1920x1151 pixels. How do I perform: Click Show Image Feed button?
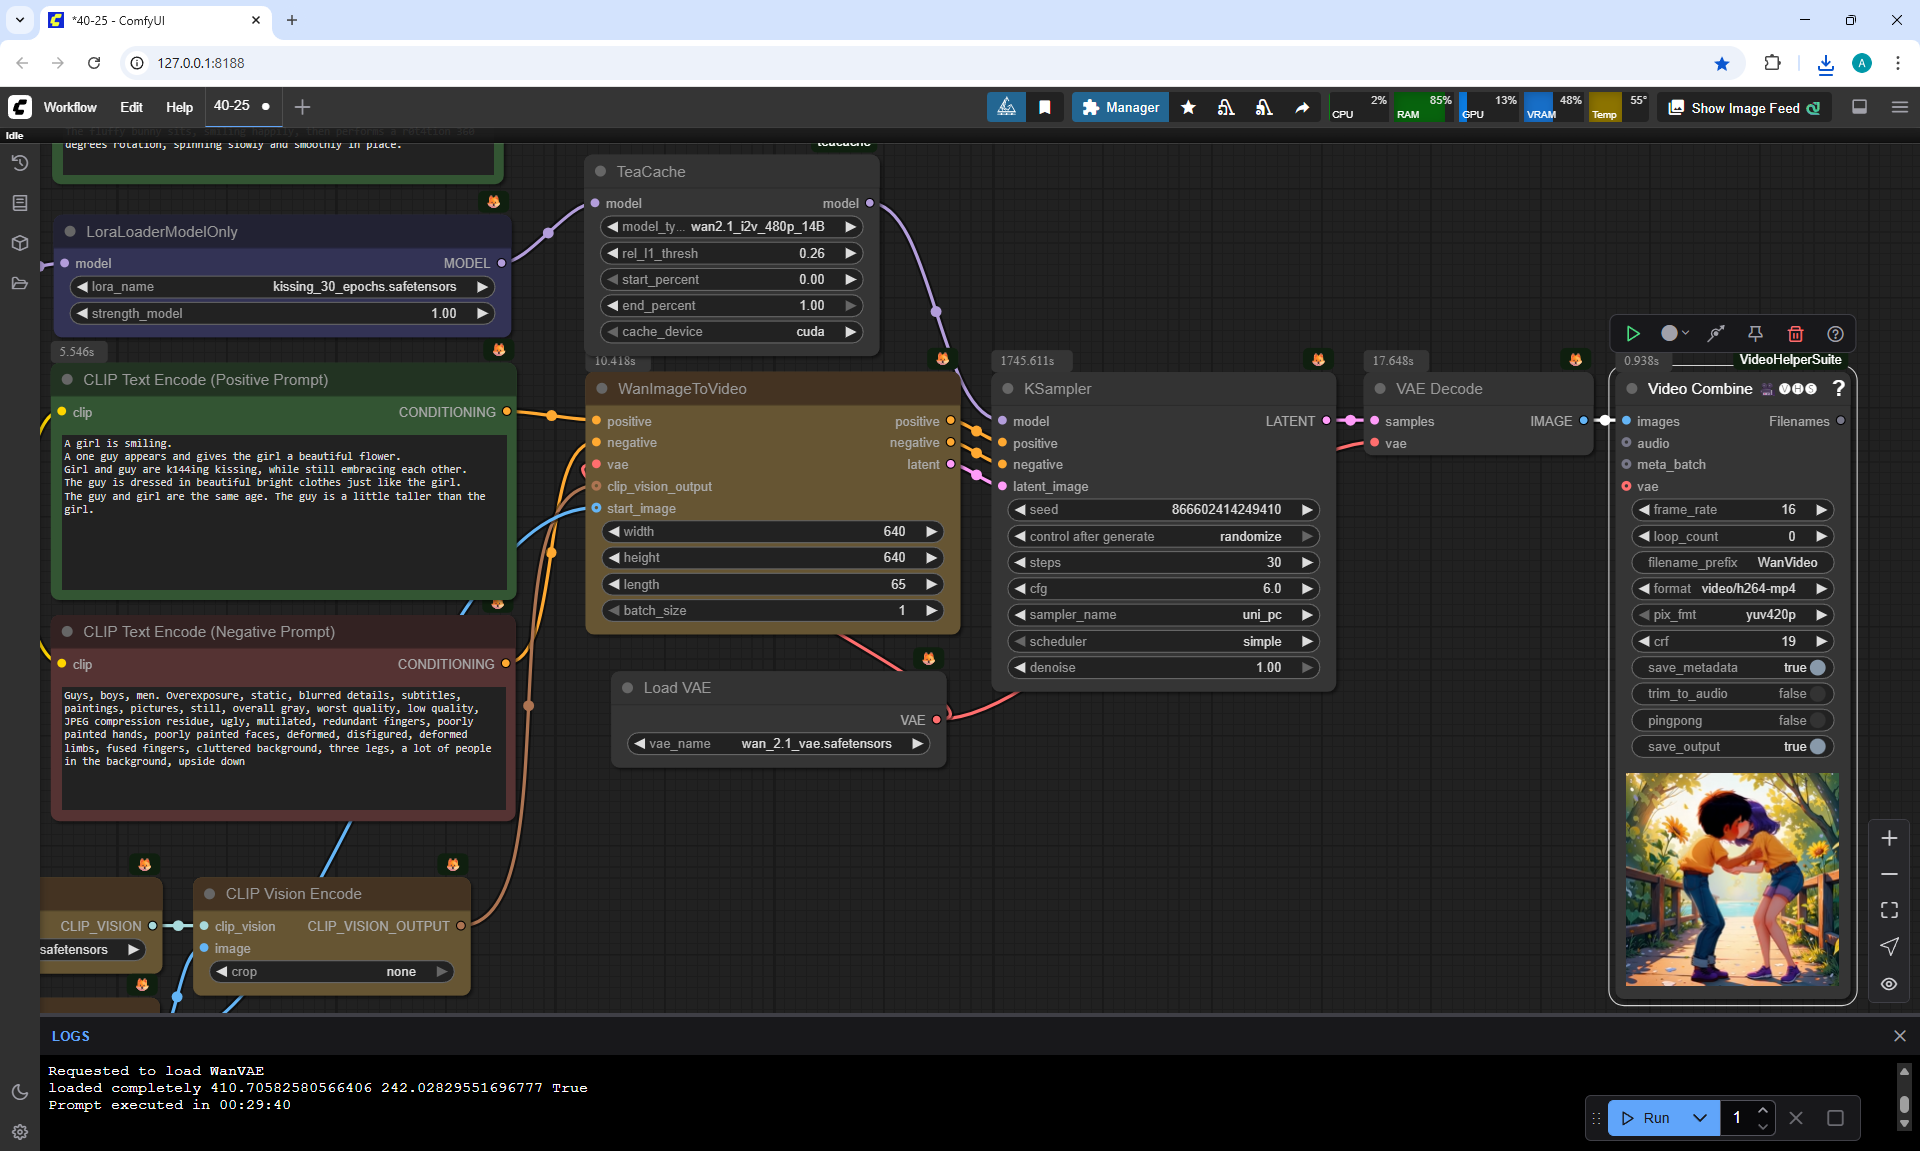(1745, 108)
